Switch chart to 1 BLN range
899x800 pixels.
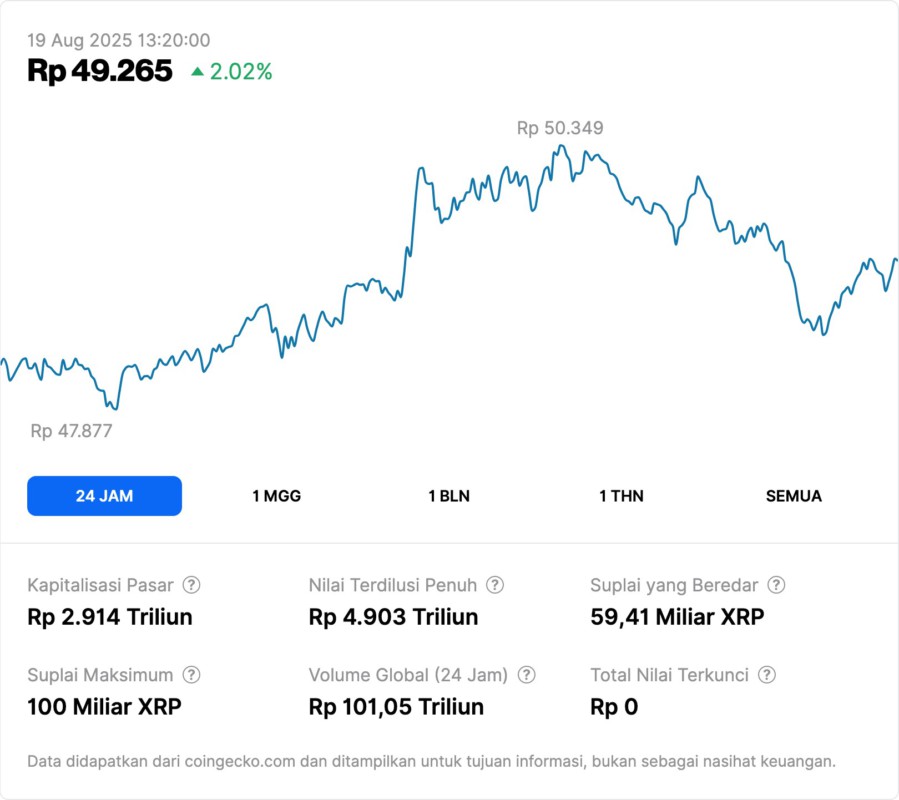point(449,496)
